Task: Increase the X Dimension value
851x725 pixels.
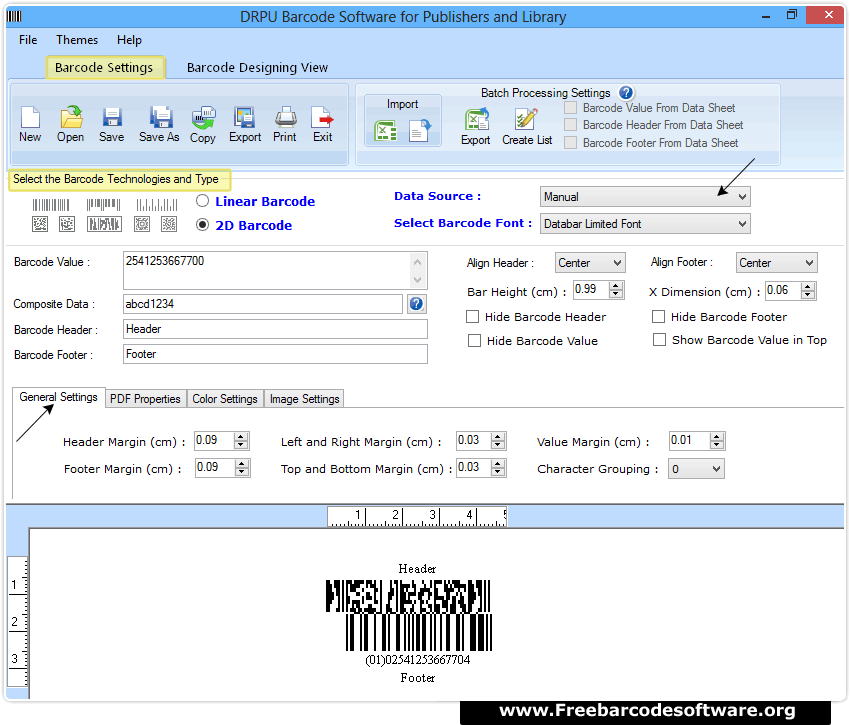Action: (x=808, y=287)
